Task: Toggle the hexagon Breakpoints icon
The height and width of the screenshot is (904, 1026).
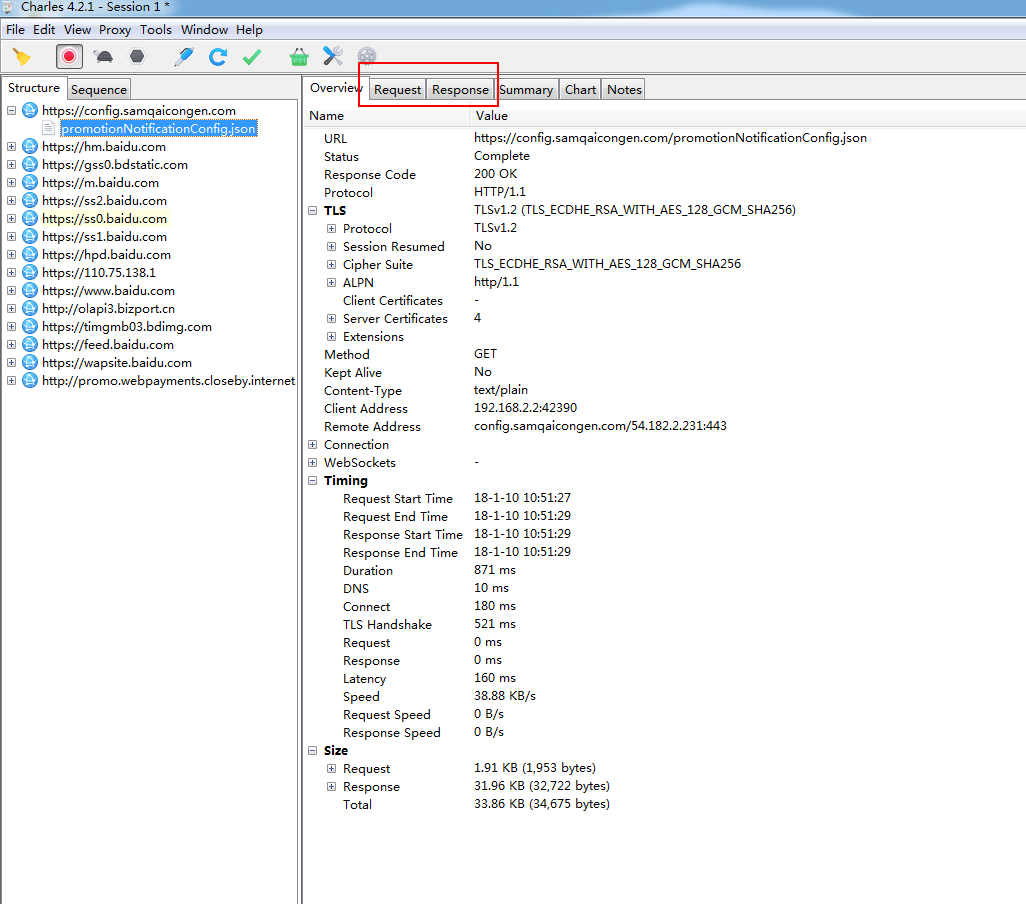Action: (x=137, y=57)
